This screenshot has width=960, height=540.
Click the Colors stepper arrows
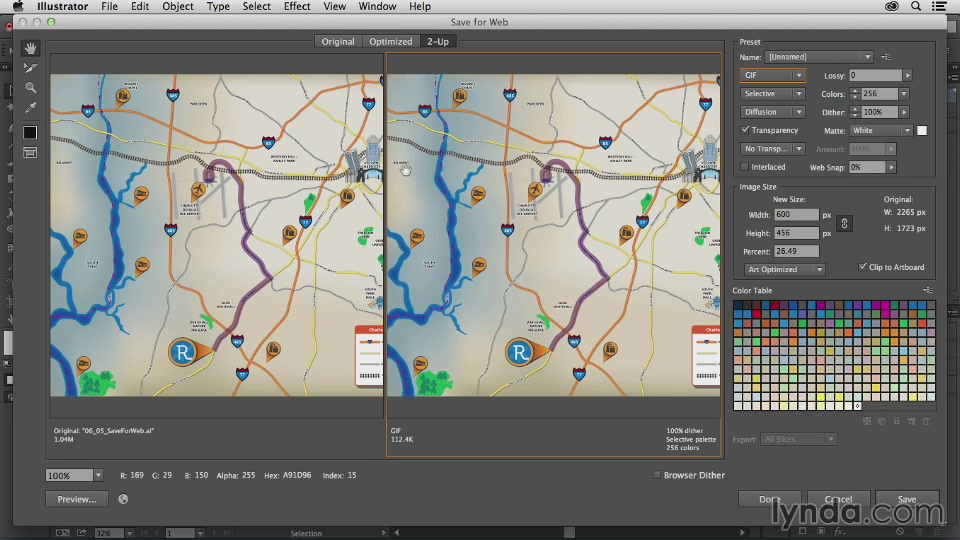pos(855,94)
